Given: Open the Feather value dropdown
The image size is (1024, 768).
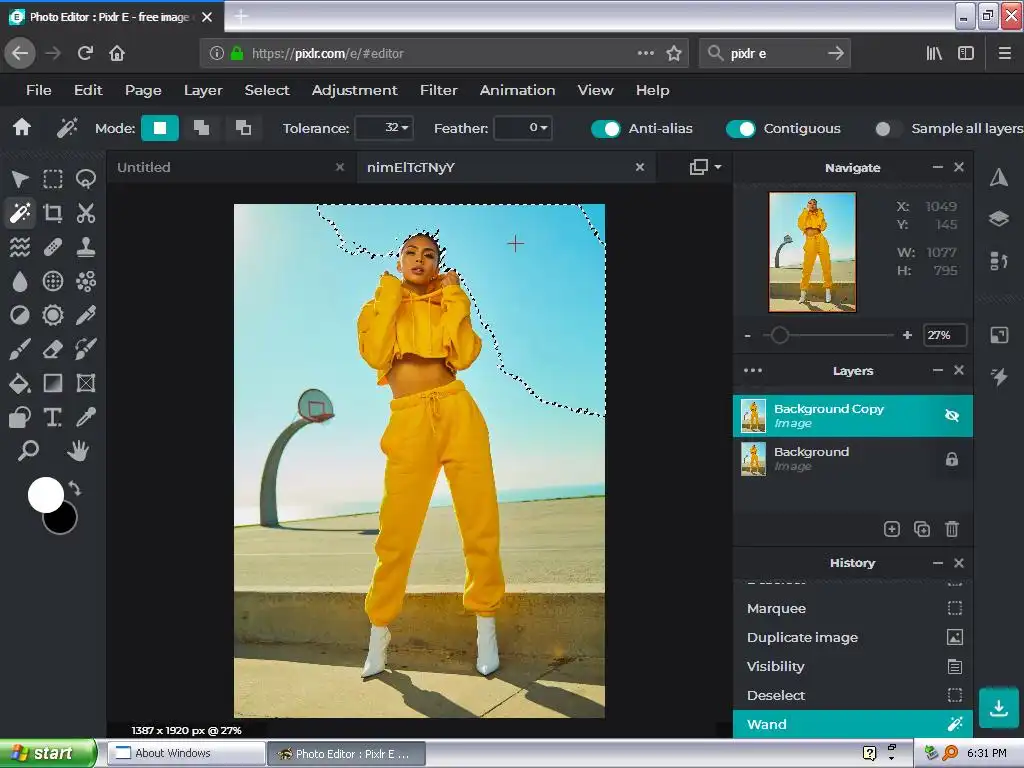Looking at the screenshot, I should (523, 128).
